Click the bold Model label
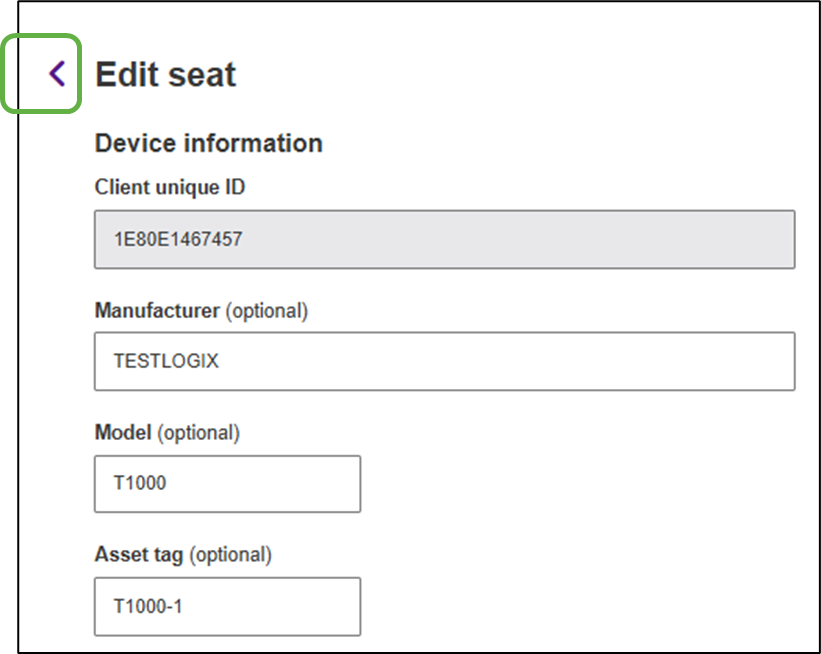 (122, 433)
